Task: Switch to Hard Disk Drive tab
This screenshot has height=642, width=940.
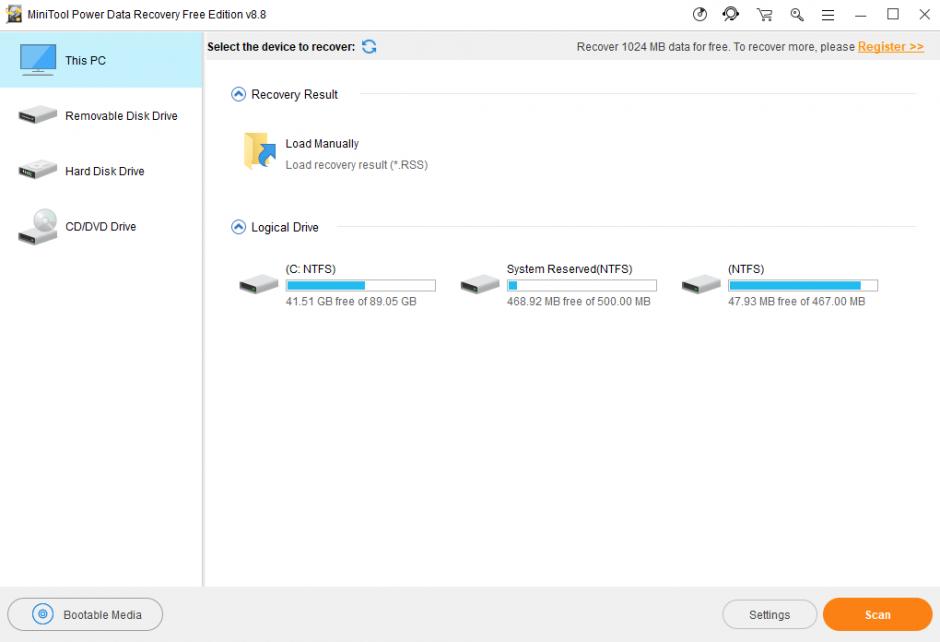Action: pyautogui.click(x=101, y=171)
